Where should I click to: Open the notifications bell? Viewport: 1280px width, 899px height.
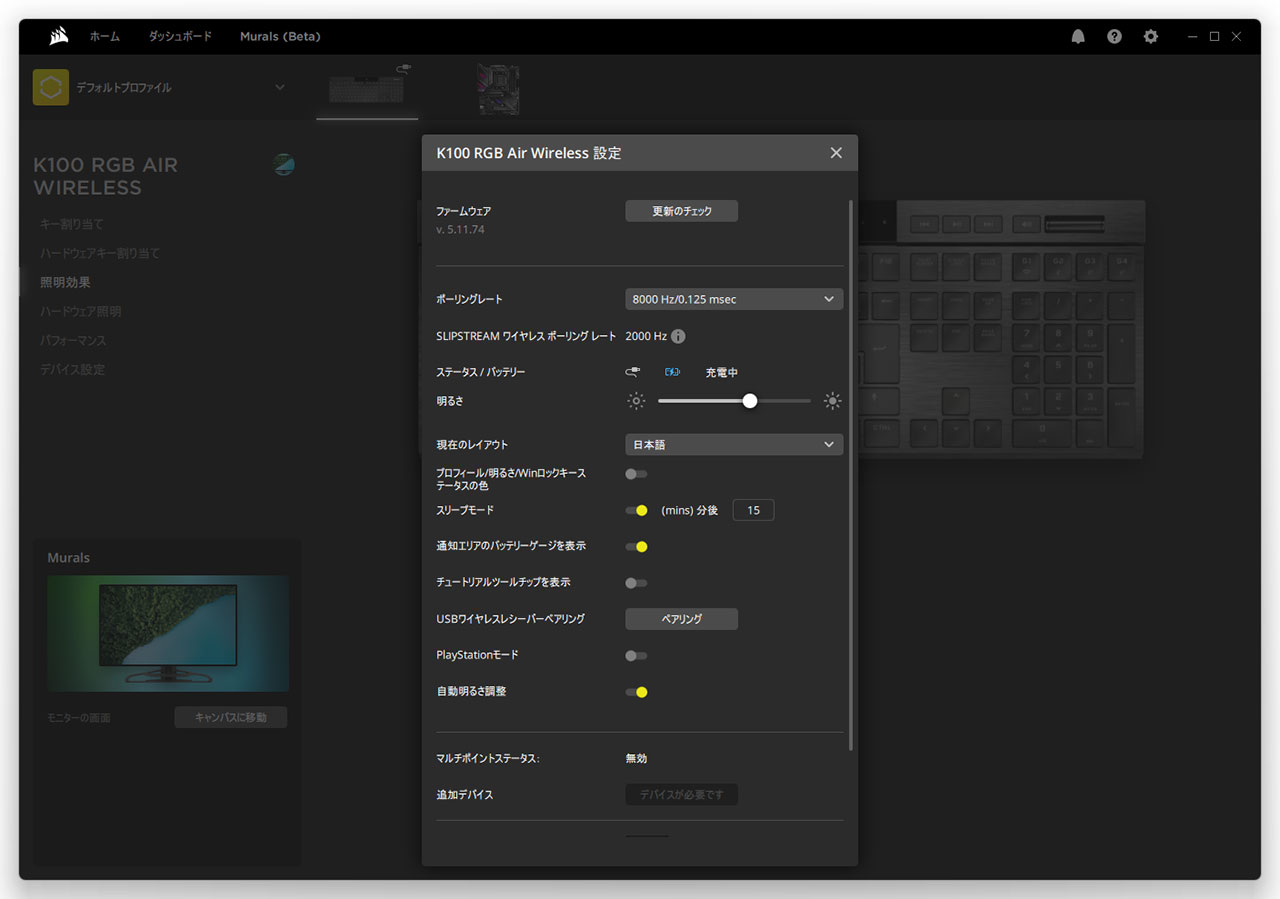(1078, 36)
